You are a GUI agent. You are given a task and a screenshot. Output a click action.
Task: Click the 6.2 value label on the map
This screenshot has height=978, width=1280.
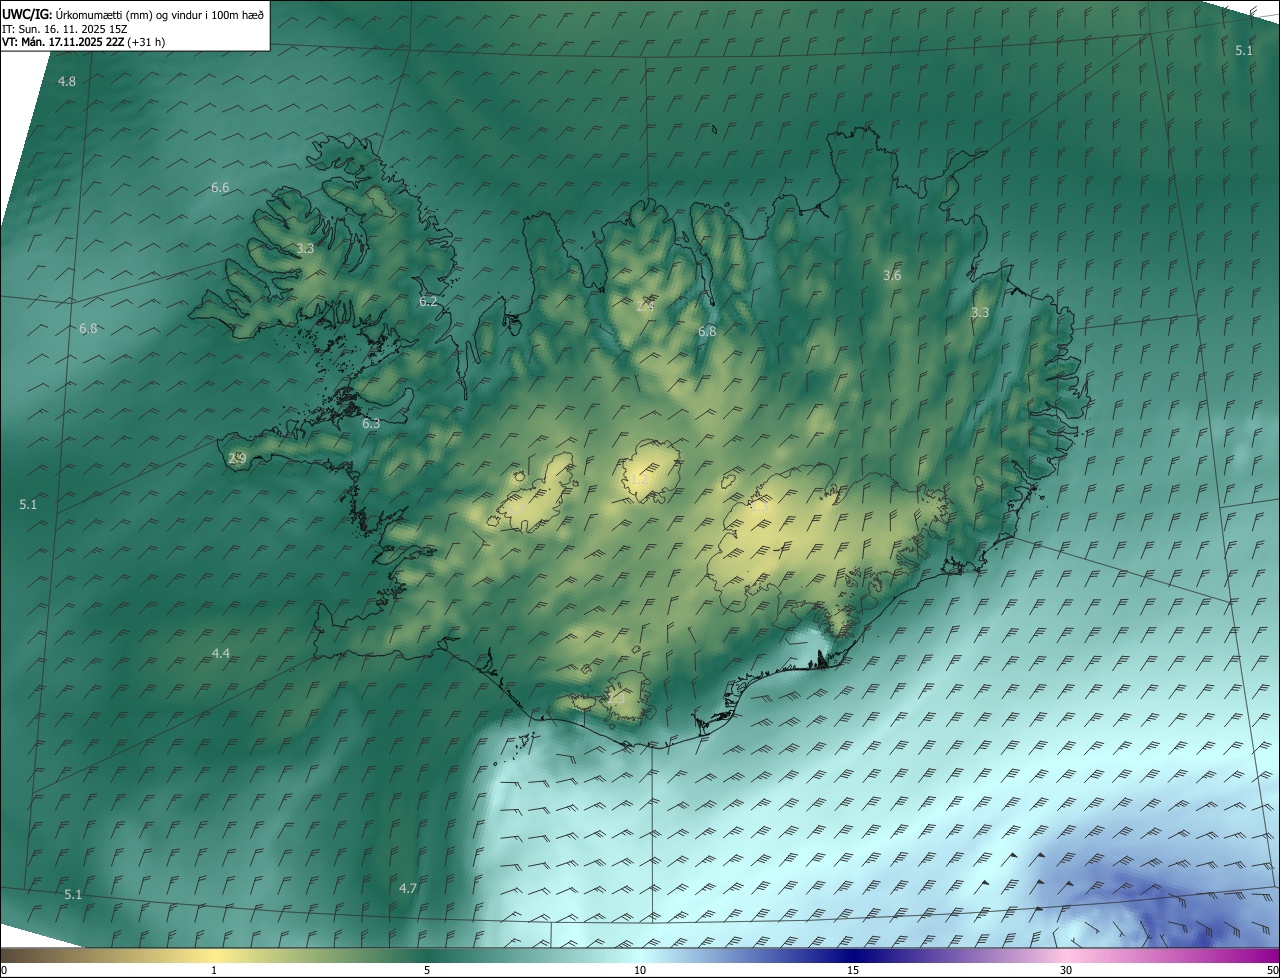click(428, 301)
